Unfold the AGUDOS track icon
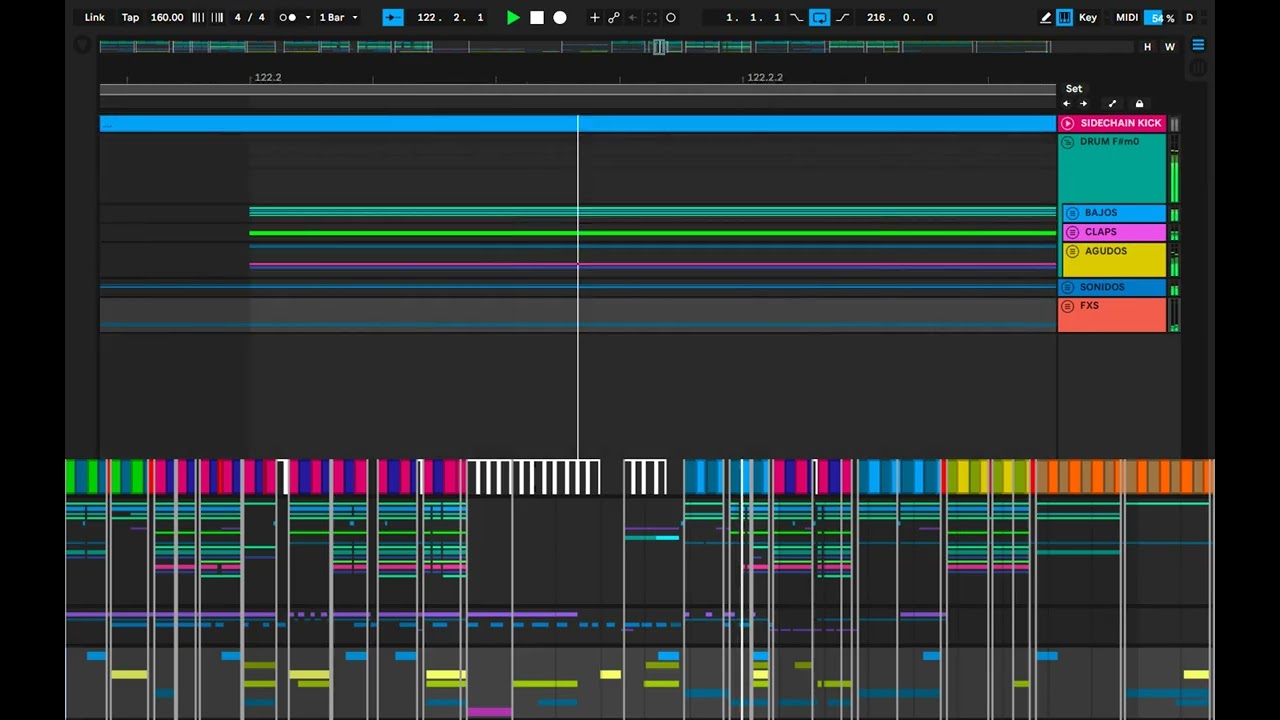 tap(1072, 251)
